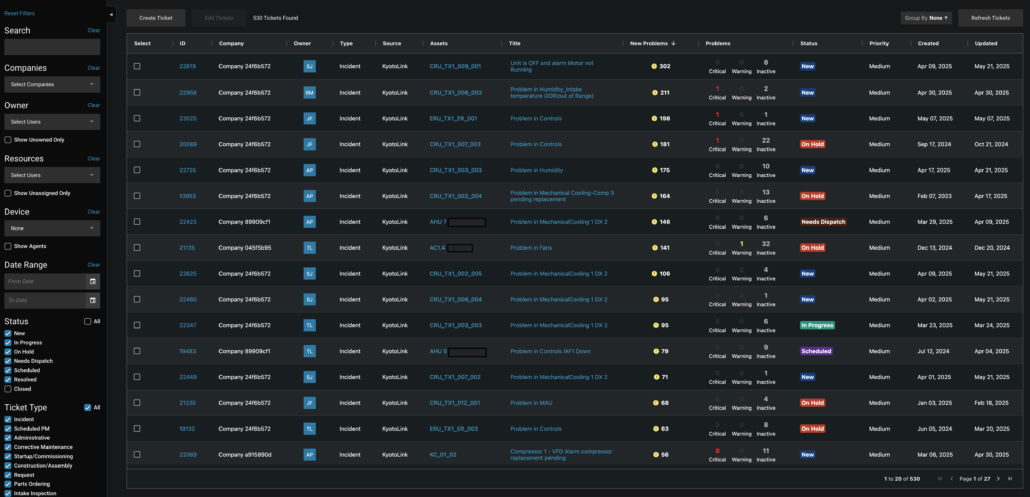Open title Problem in Fans

click(530, 248)
